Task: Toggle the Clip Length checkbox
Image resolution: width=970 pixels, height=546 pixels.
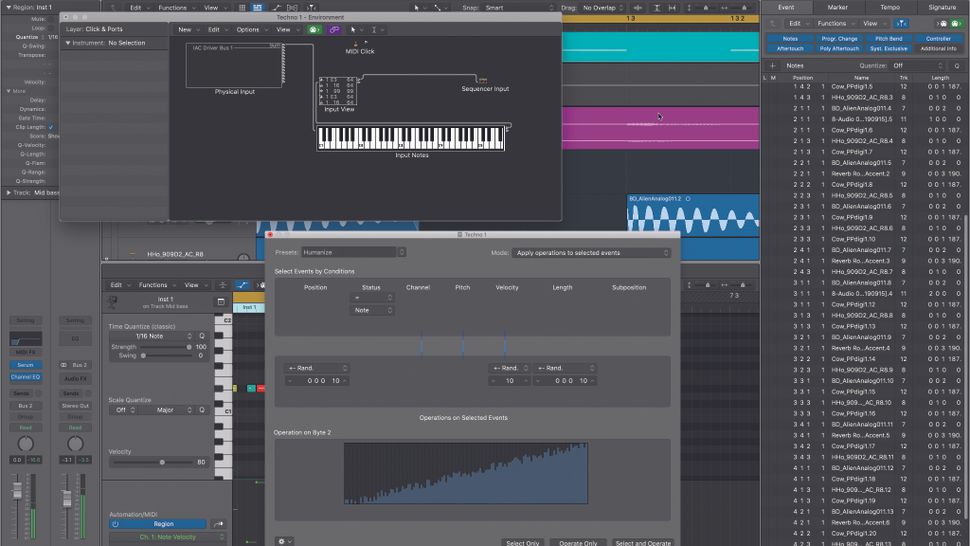Action: 51,127
